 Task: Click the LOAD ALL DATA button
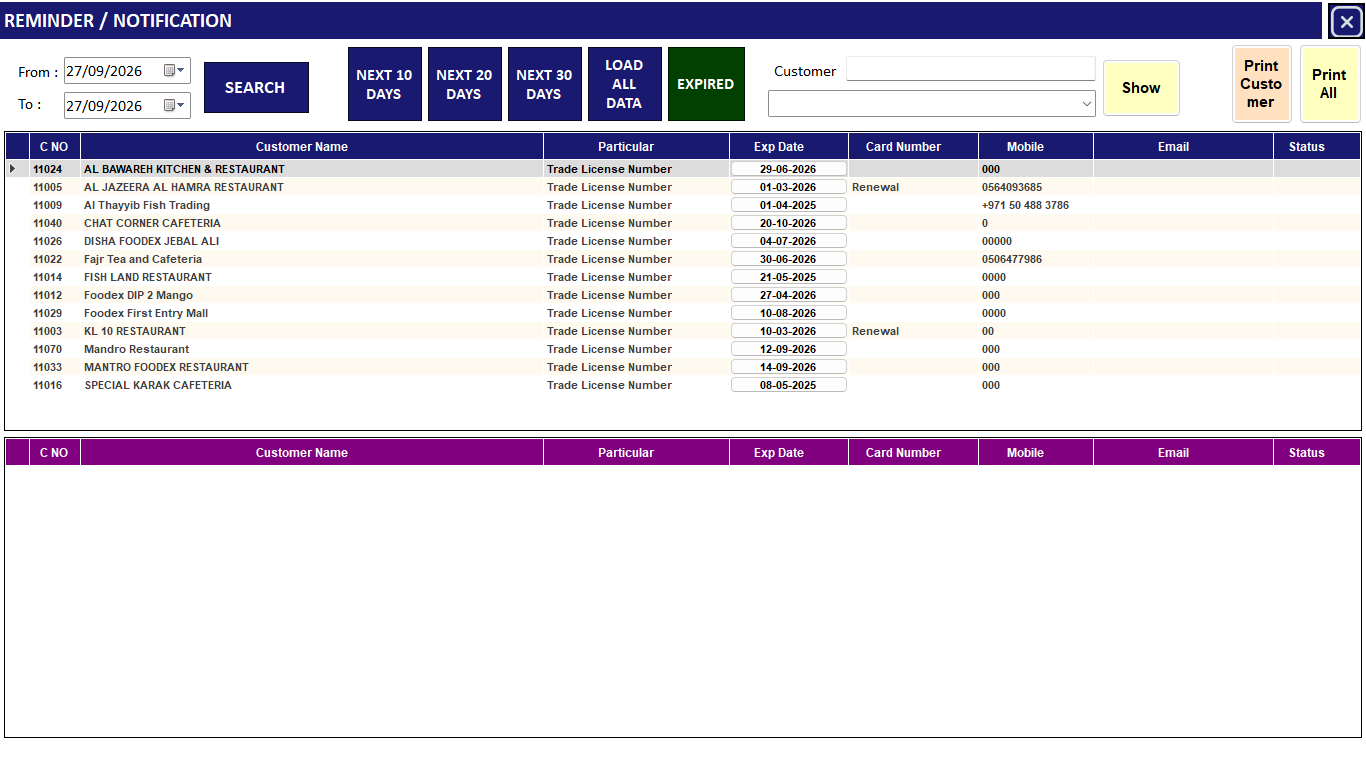624,84
